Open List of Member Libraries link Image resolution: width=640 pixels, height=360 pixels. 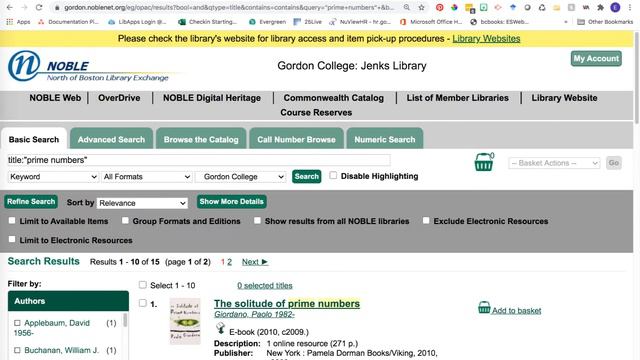click(x=458, y=98)
